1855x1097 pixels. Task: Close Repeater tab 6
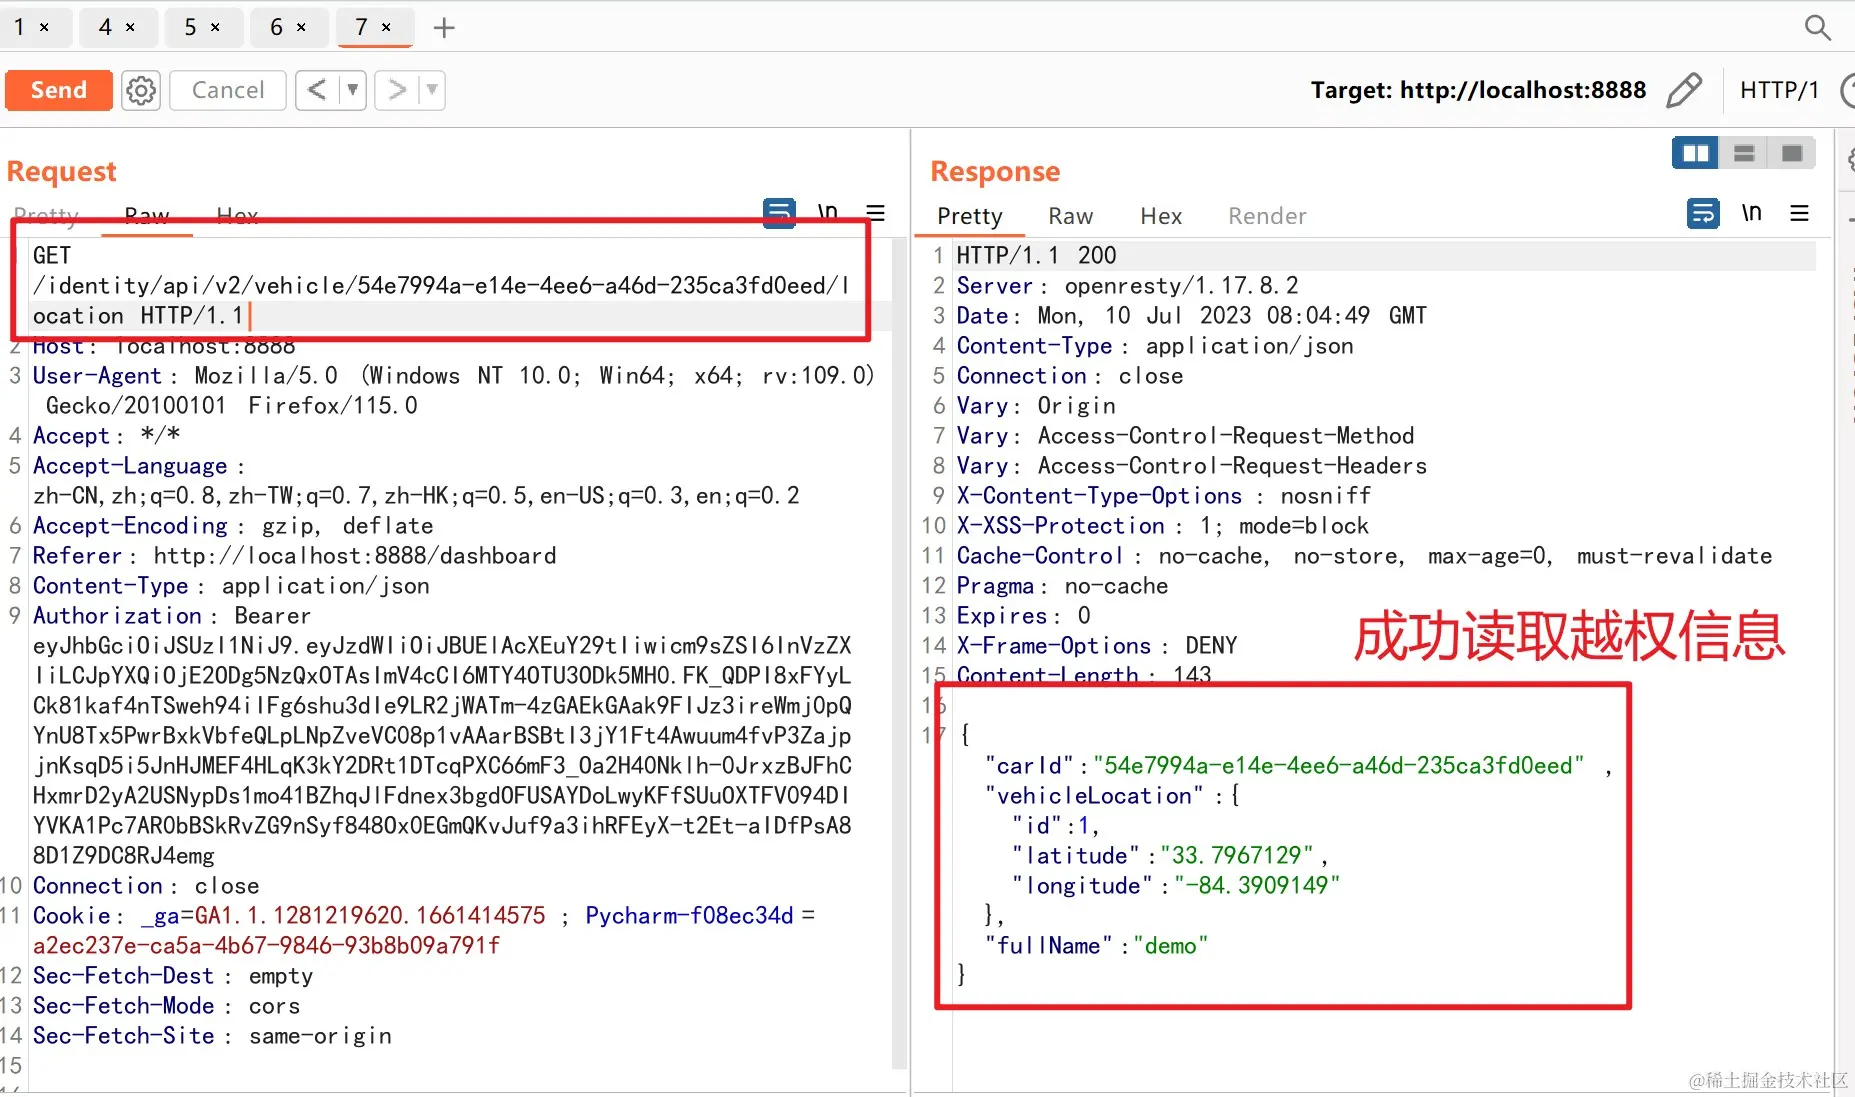(x=301, y=28)
